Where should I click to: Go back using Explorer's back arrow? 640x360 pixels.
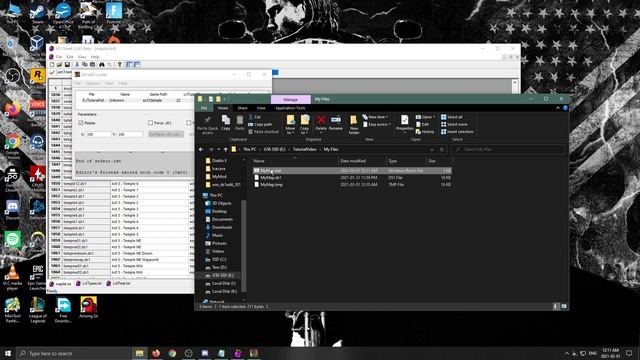click(201, 149)
